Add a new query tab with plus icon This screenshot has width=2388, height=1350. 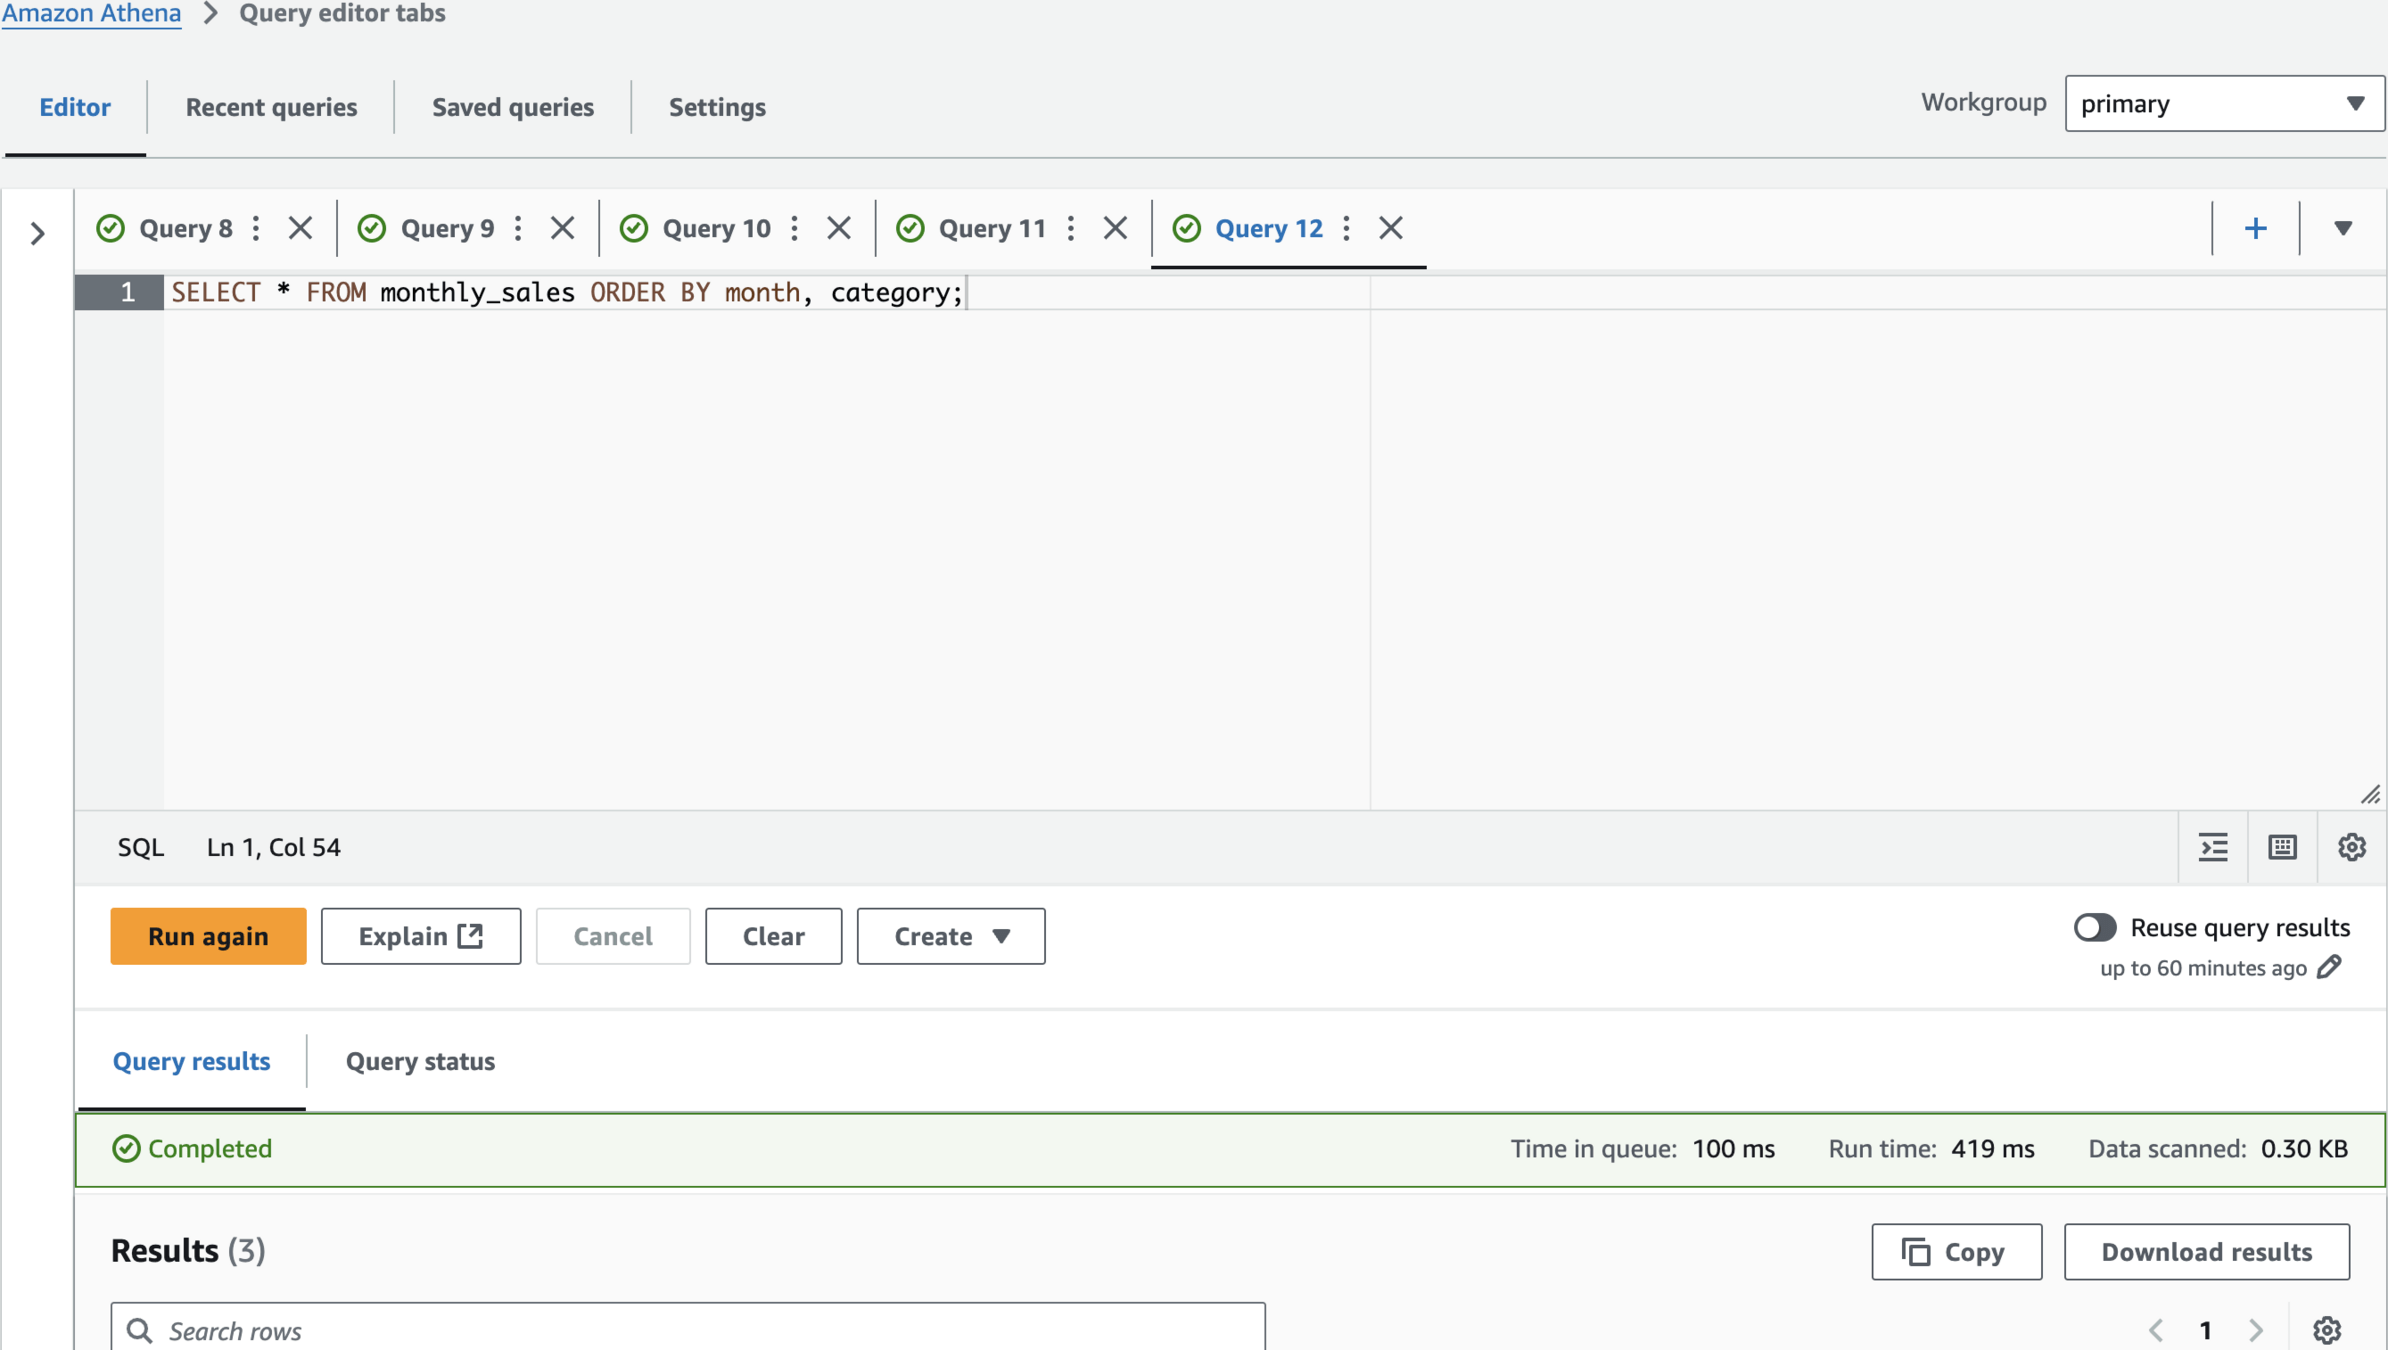[x=2255, y=229]
